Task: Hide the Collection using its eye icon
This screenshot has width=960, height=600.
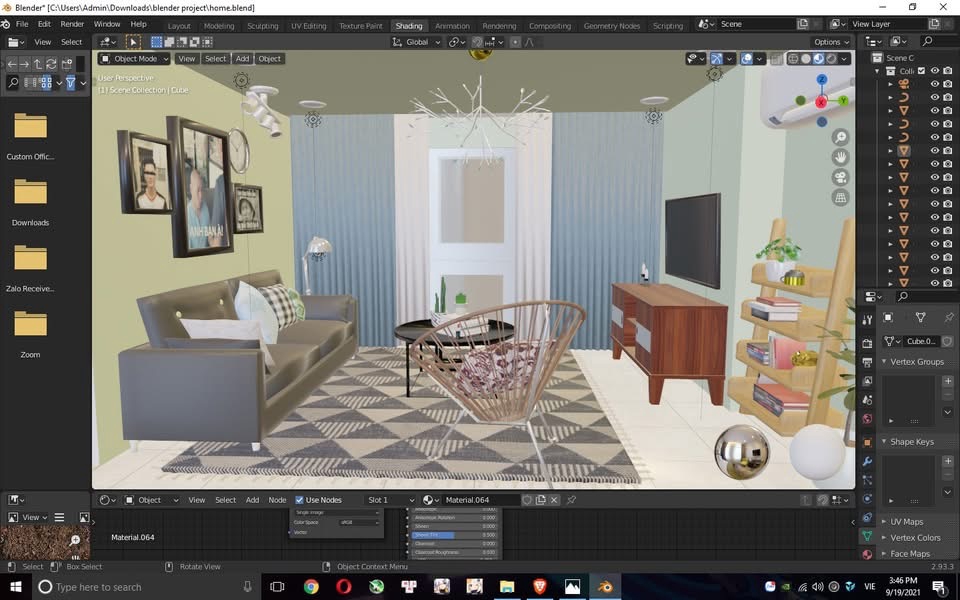Action: (x=935, y=71)
